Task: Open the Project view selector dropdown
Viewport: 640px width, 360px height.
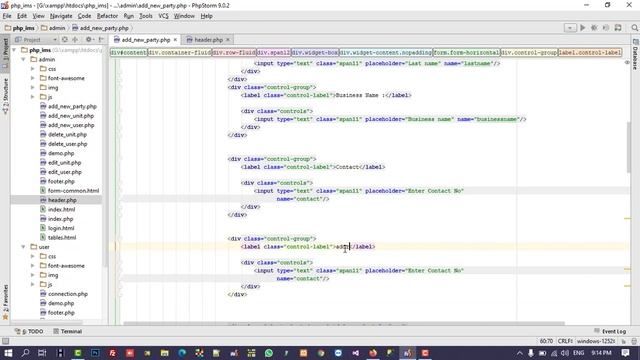Action: (x=36, y=40)
